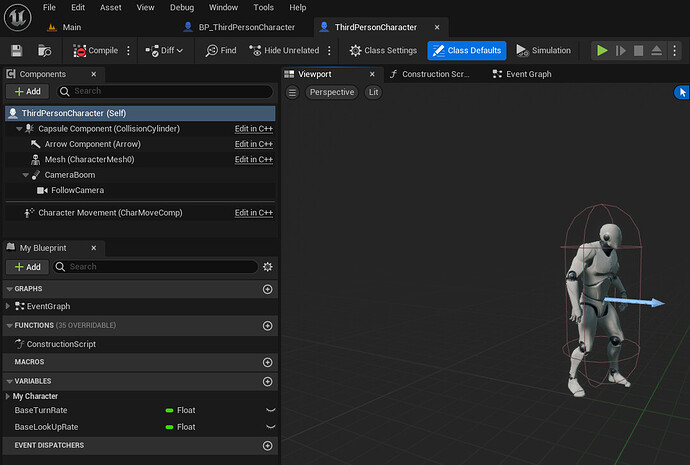This screenshot has height=465, width=690.
Task: Toggle Hide Unrelated nodes
Action: point(284,51)
